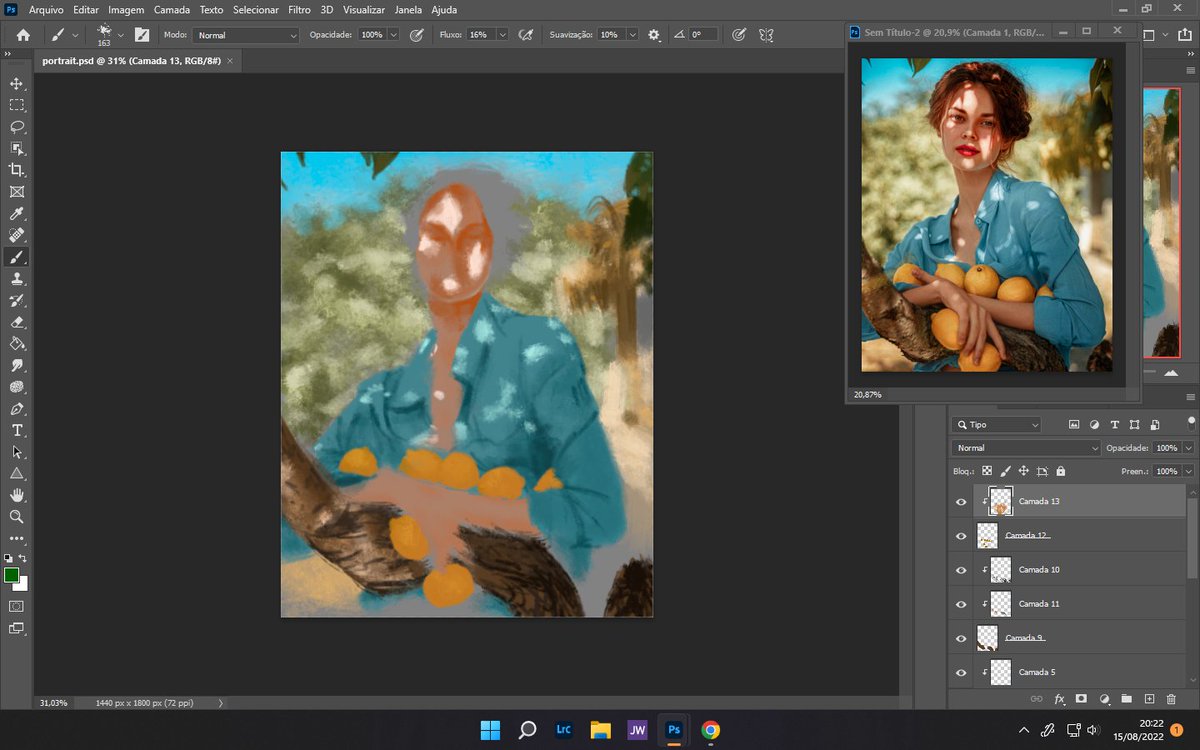Select the Lasso tool
Image resolution: width=1200 pixels, height=750 pixels.
(x=16, y=127)
